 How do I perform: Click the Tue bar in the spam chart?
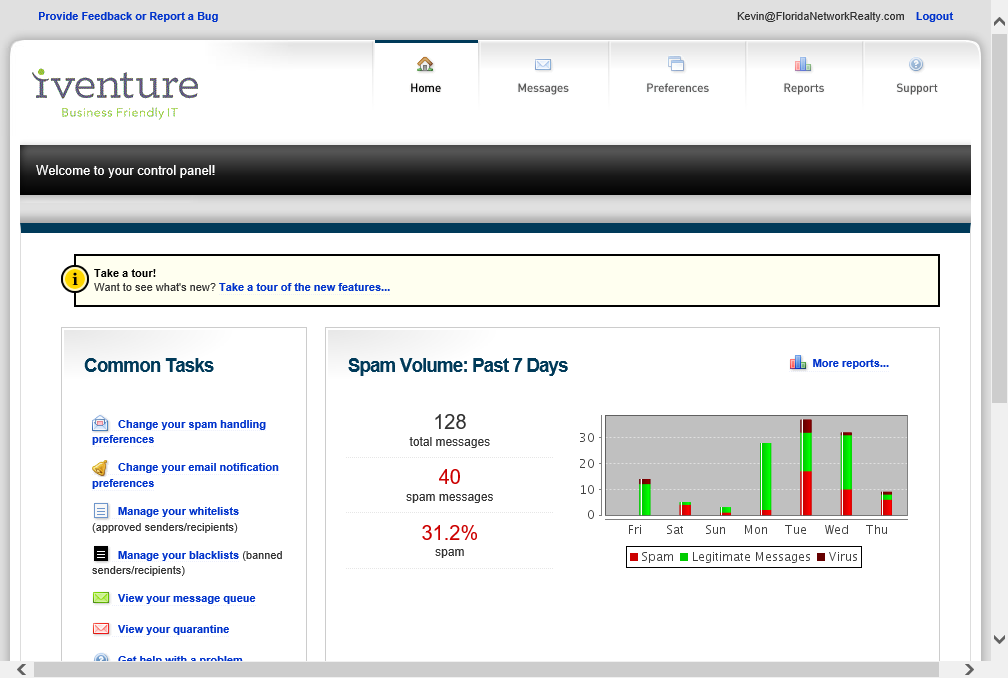coord(806,467)
